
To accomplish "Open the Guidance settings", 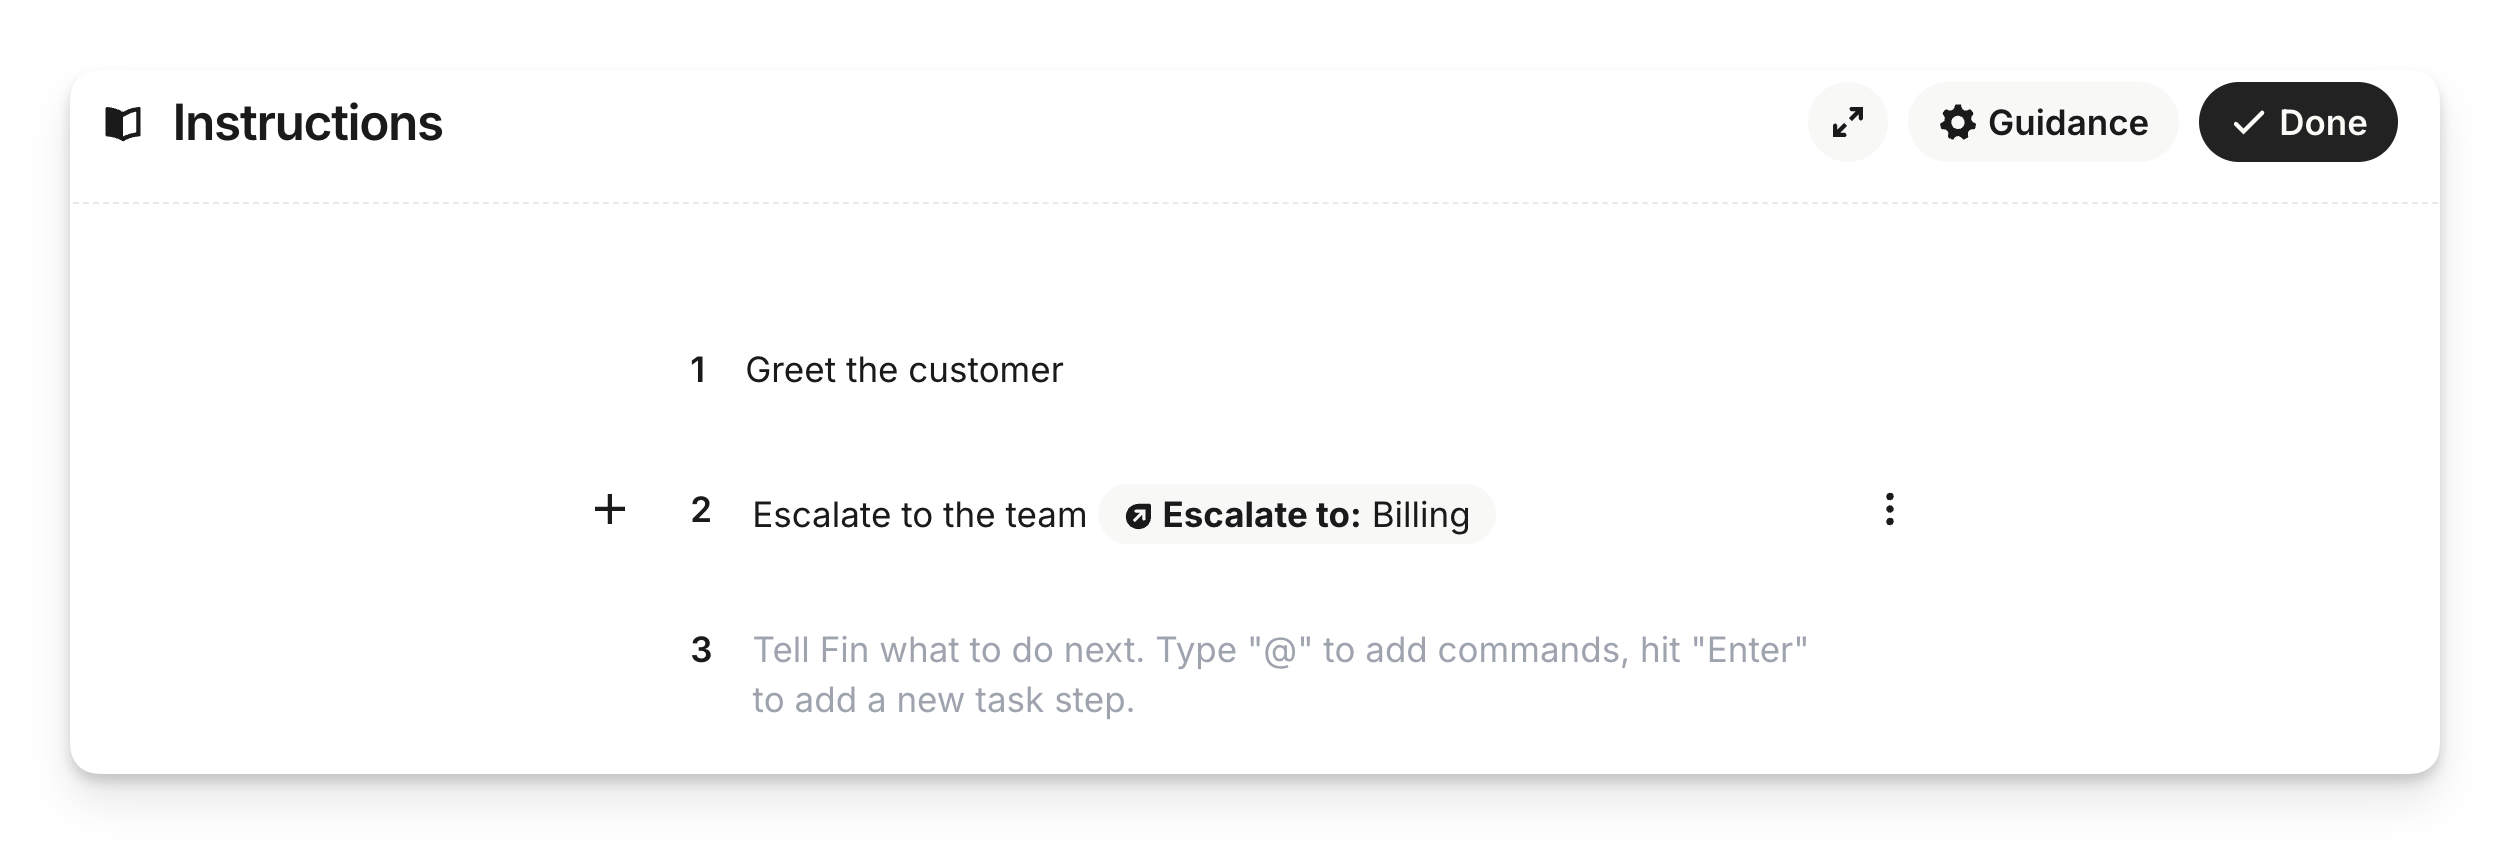I will click(2043, 122).
